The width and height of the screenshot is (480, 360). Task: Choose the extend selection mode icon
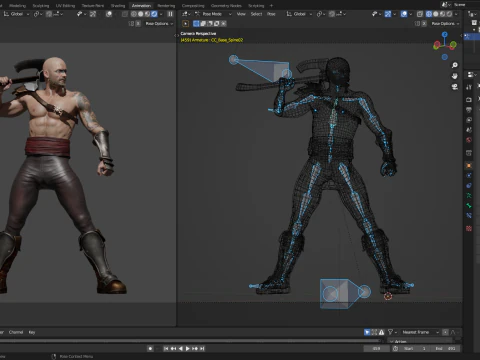tap(203, 24)
